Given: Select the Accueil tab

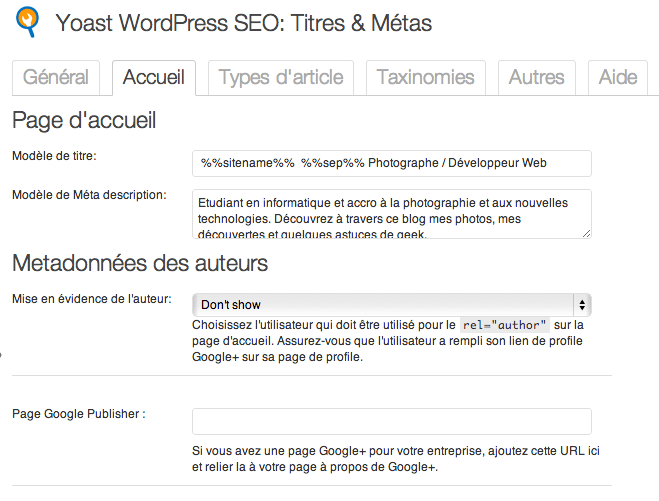Looking at the screenshot, I should (154, 78).
